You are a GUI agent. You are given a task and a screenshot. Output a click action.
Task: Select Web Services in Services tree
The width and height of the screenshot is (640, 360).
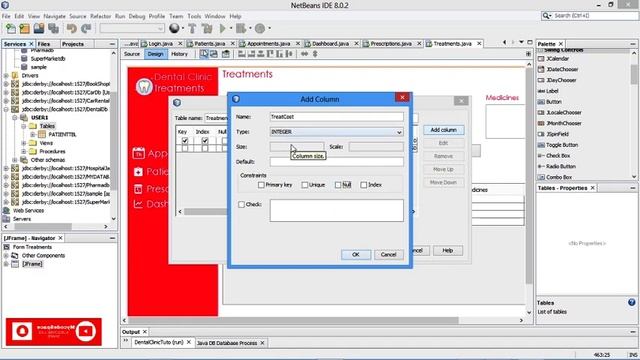click(28, 211)
